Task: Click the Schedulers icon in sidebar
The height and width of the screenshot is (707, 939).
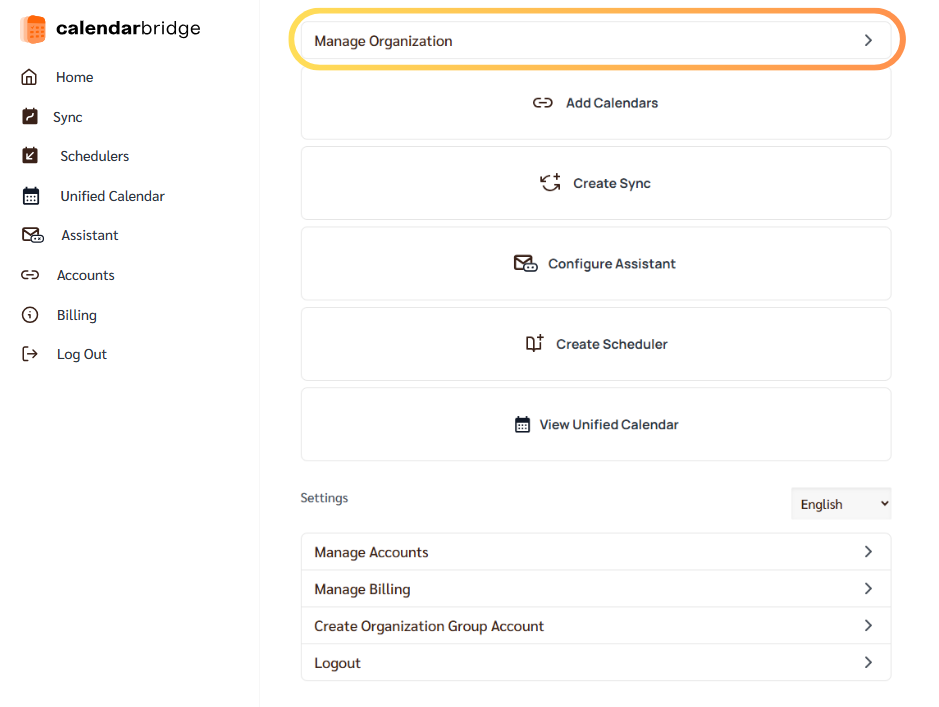Action: tap(30, 156)
